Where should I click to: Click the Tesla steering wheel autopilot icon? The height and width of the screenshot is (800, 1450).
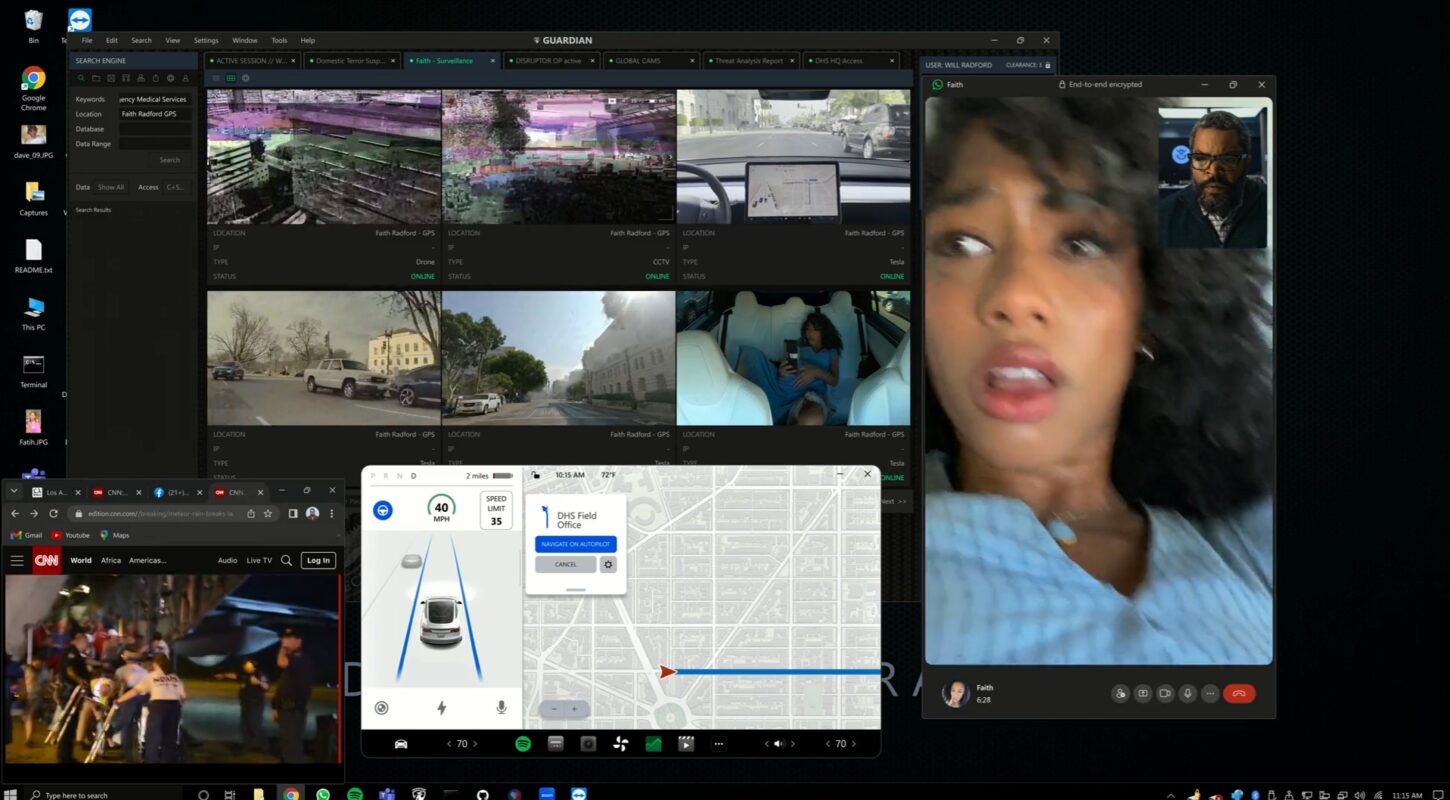[x=382, y=510]
